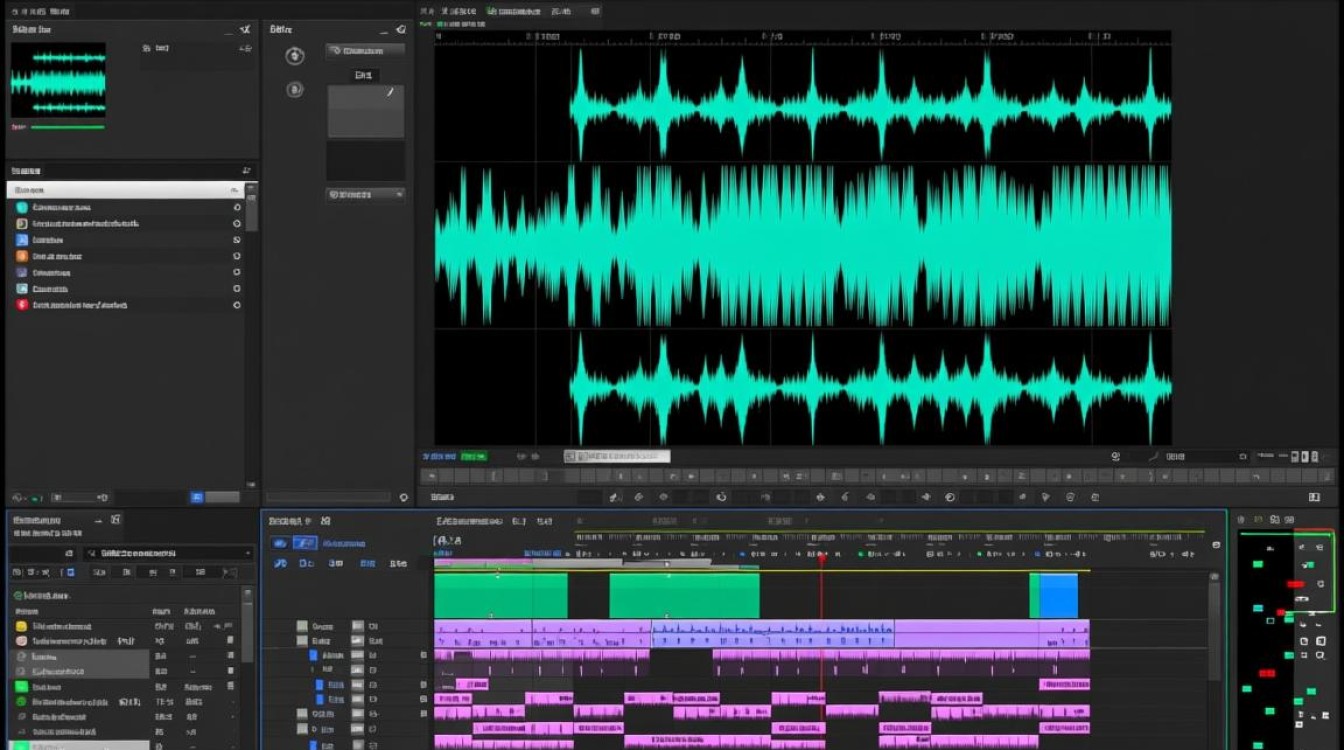
Task: Open the dropdown below the middle panel's preview boxes
Action: click(x=366, y=194)
